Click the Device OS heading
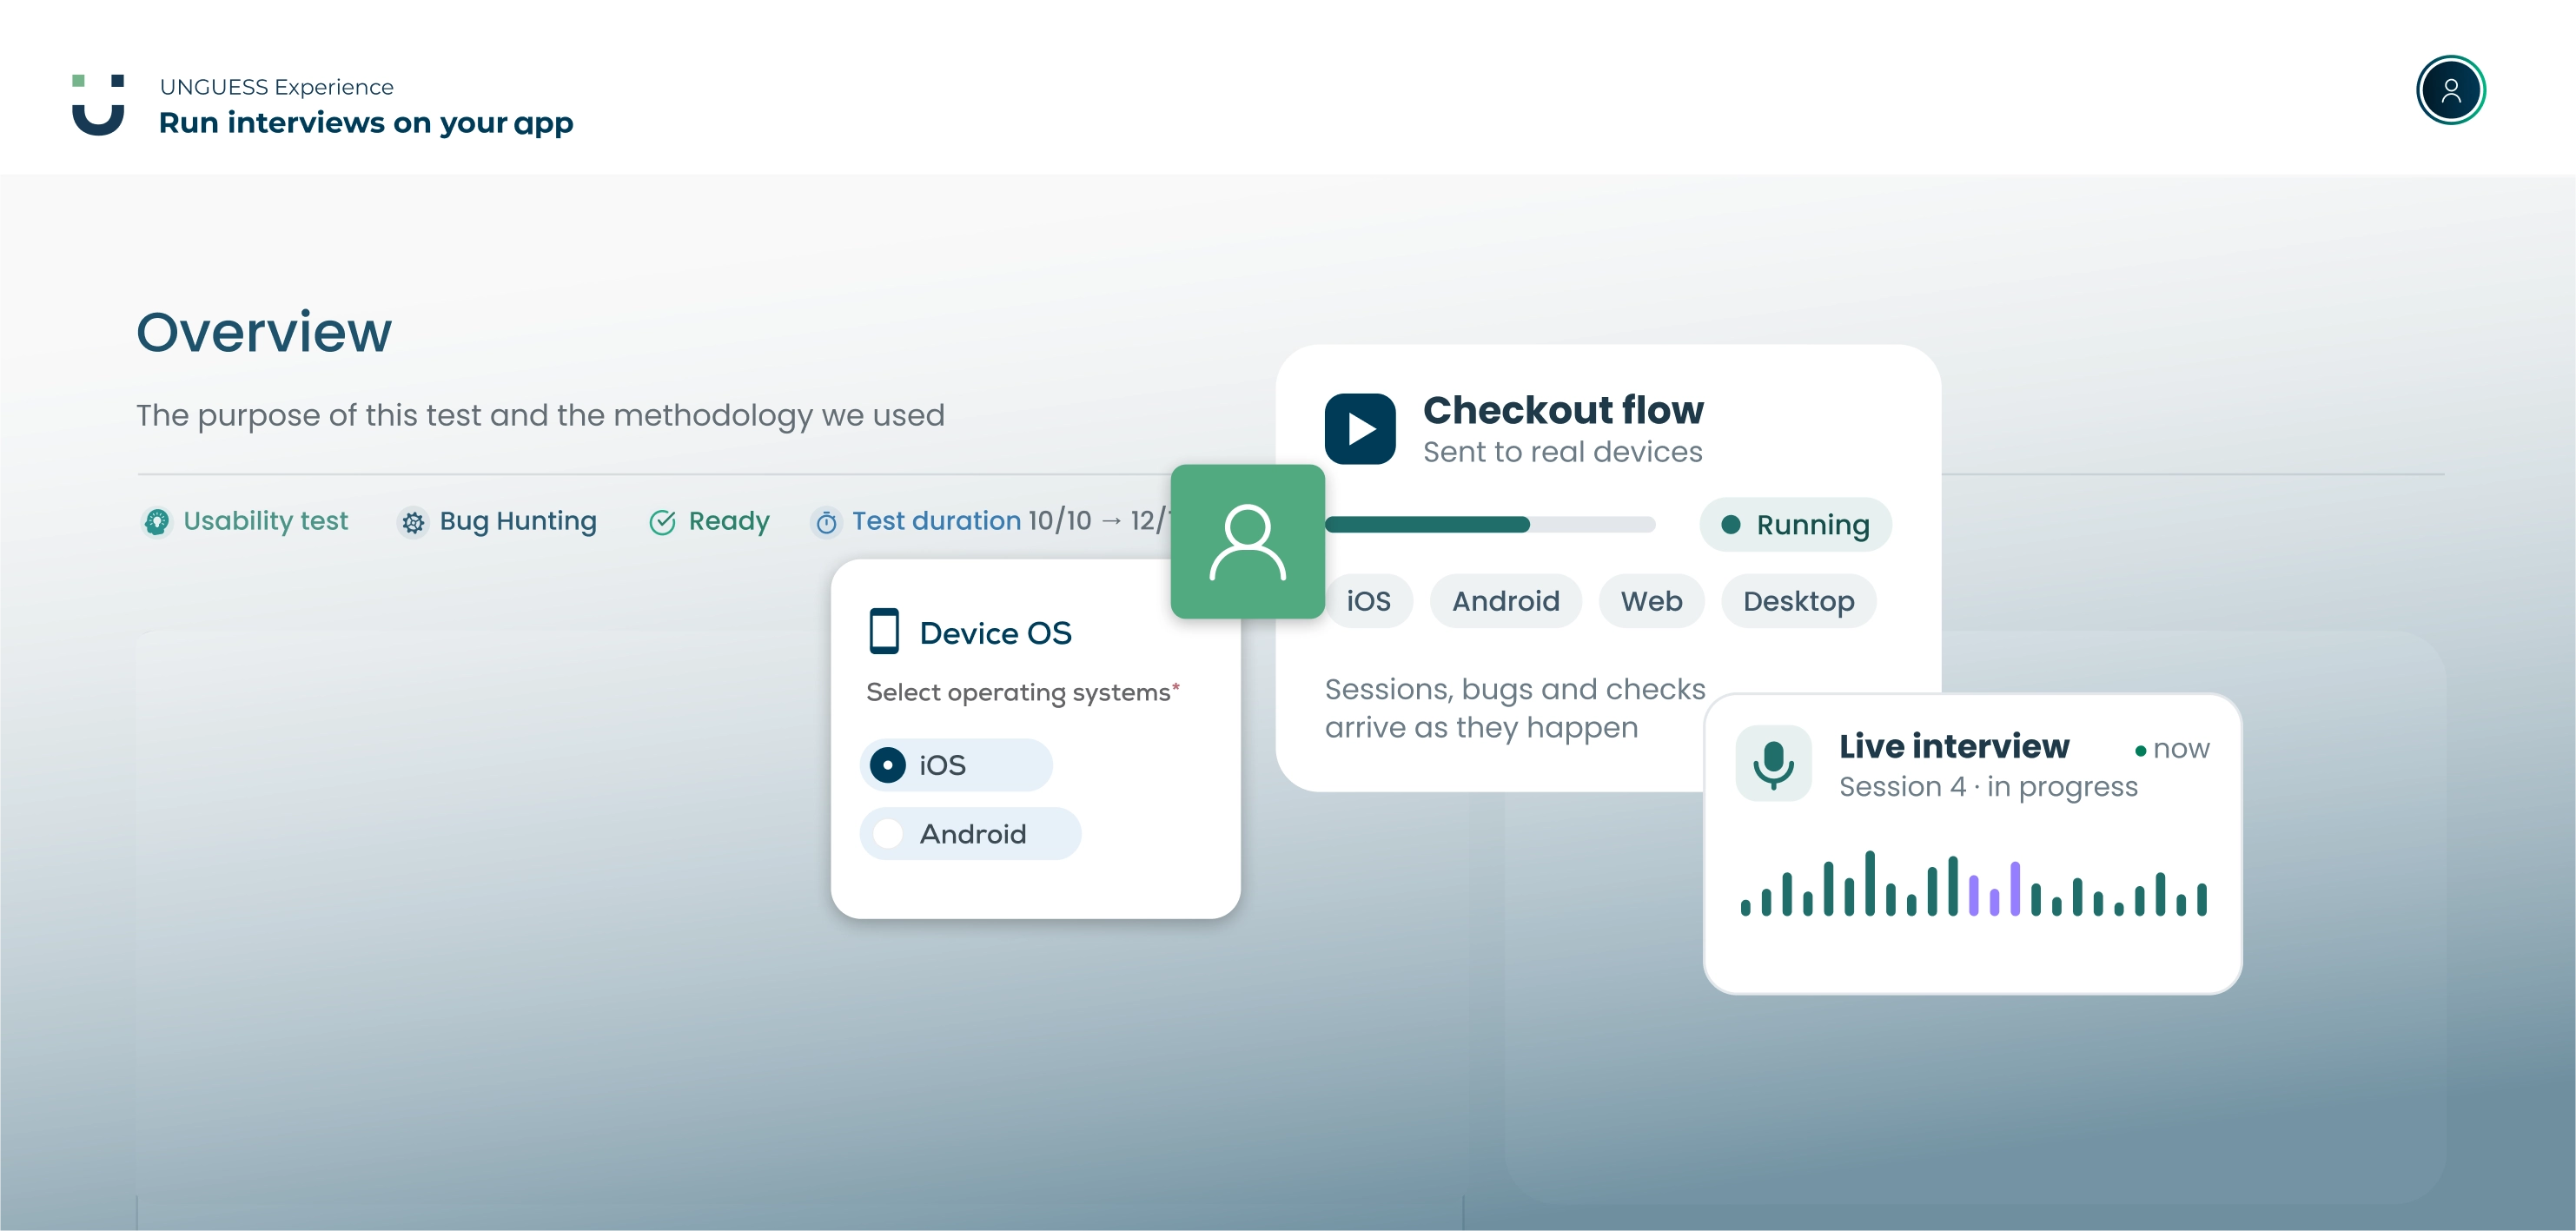The image size is (2576, 1231). [995, 633]
